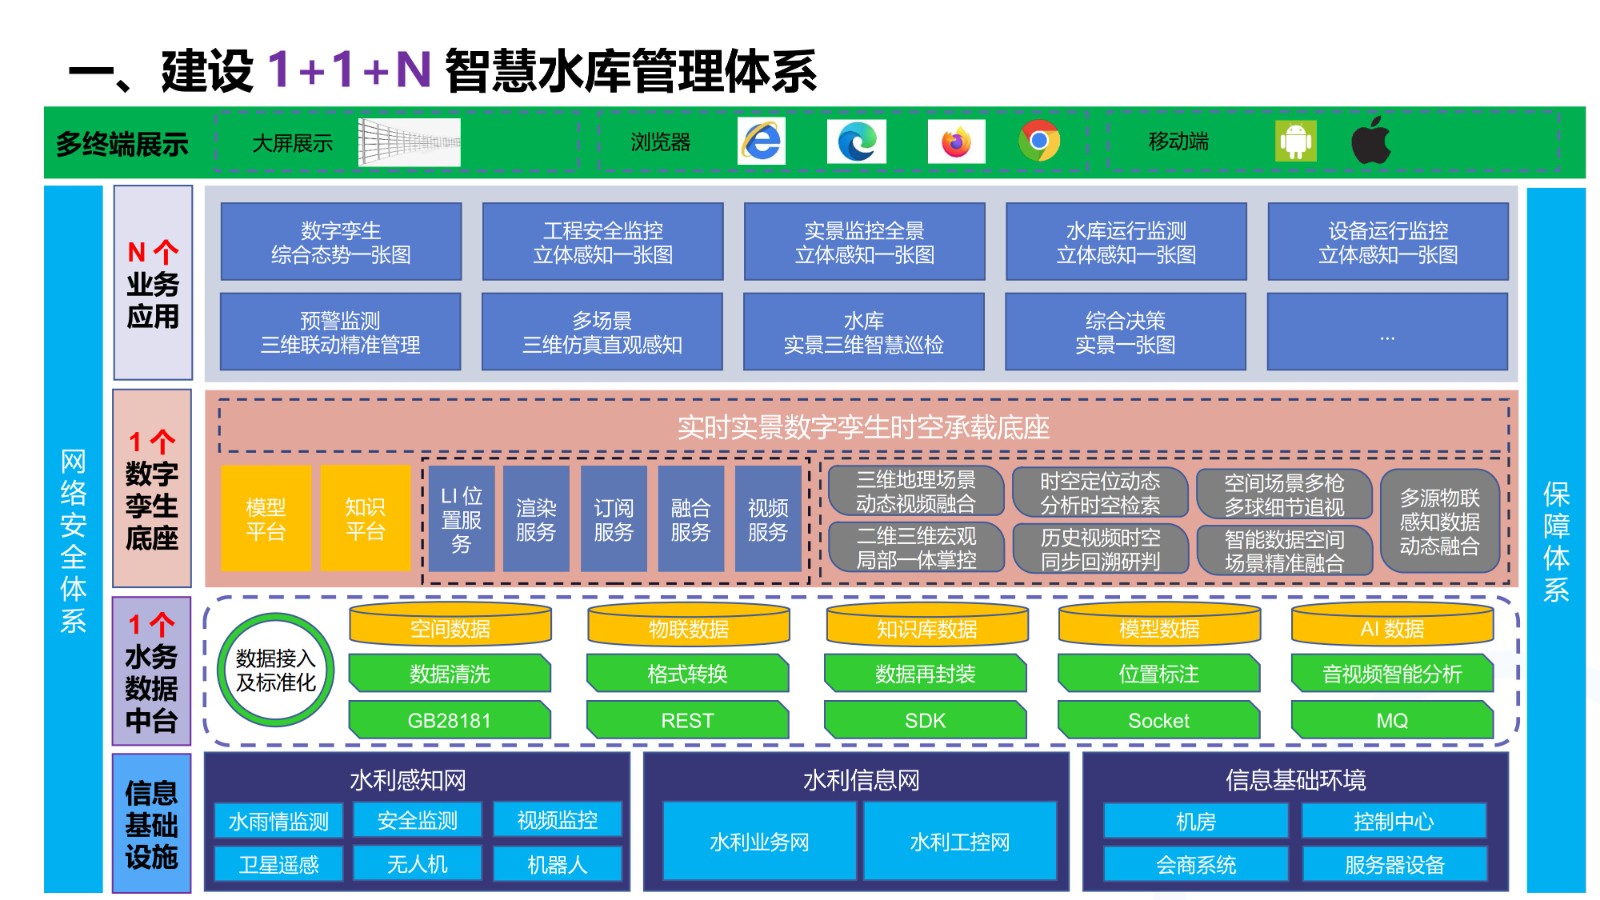Image resolution: width=1600 pixels, height=900 pixels.
Task: Select the green 音视频智能分析 tag
Action: coord(1392,673)
